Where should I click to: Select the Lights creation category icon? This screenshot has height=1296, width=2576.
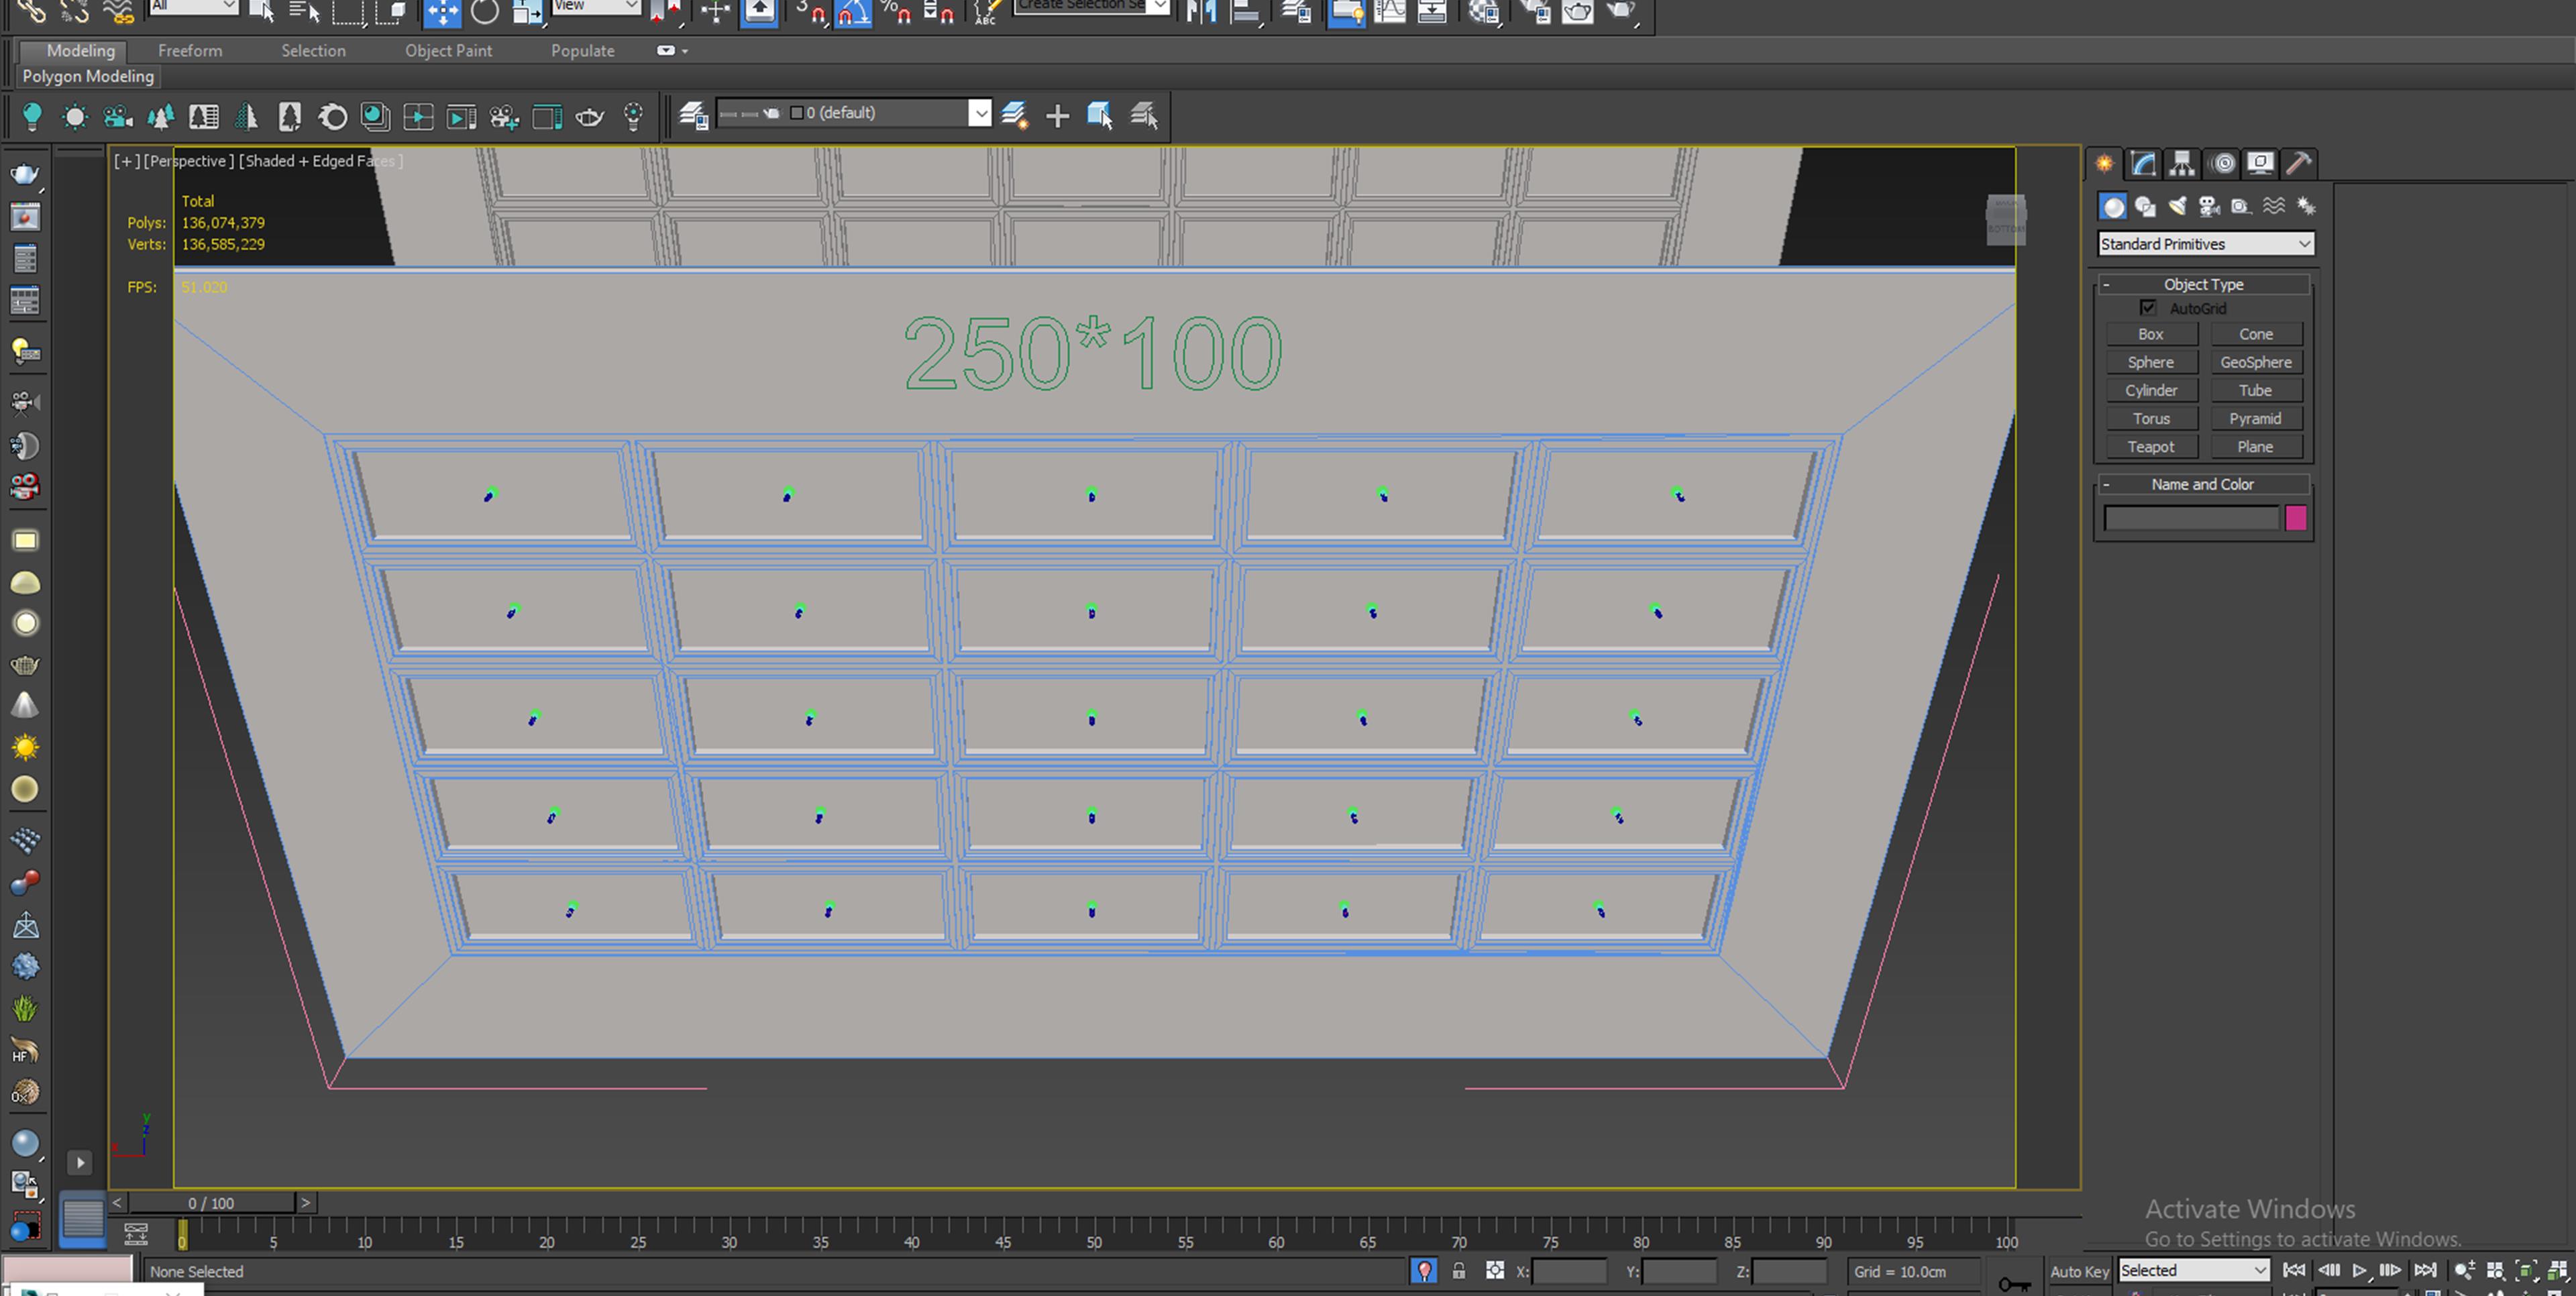2177,206
